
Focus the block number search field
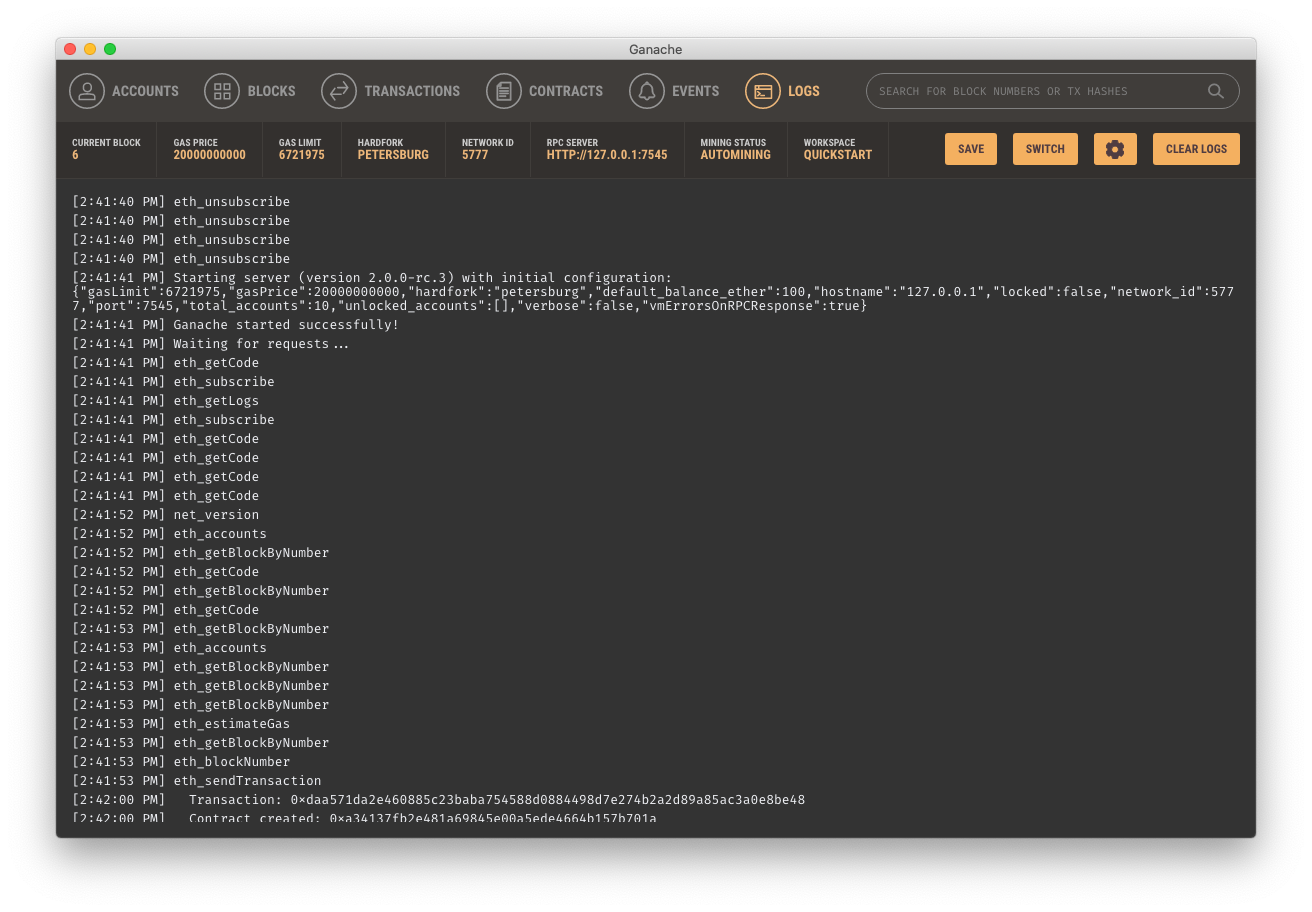click(x=1053, y=91)
